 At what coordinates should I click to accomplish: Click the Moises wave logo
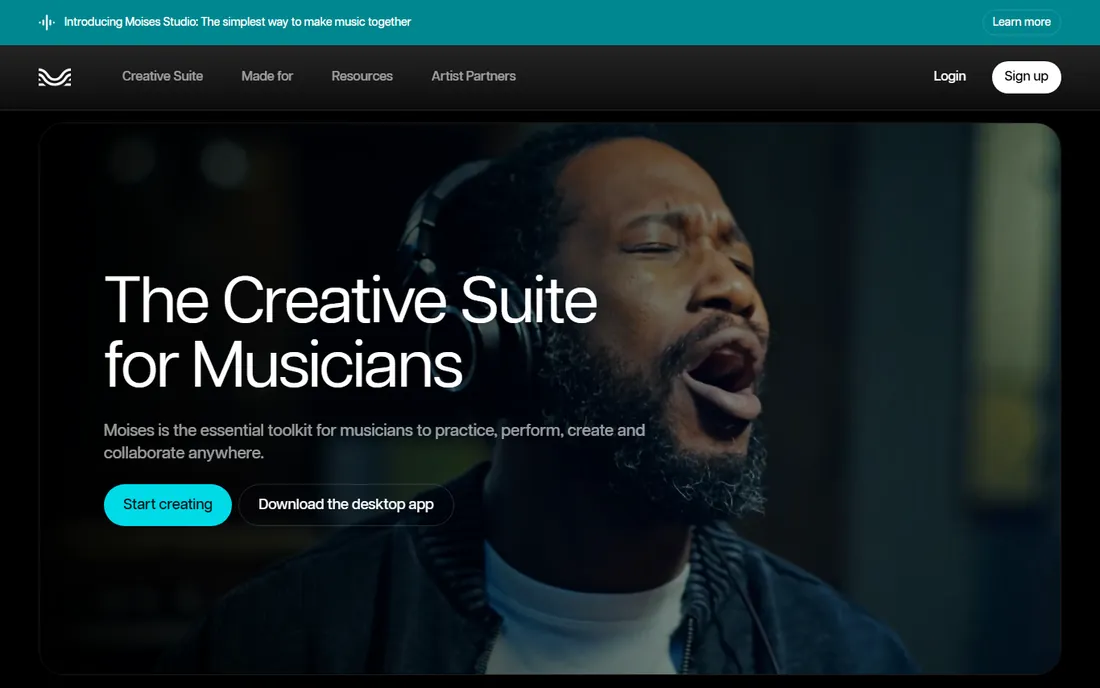[55, 77]
